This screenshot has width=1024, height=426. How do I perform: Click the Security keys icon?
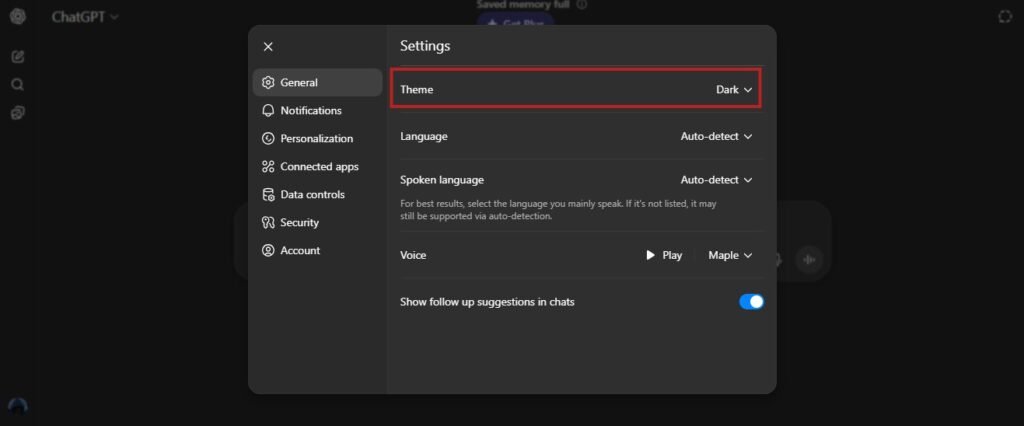tap(268, 222)
